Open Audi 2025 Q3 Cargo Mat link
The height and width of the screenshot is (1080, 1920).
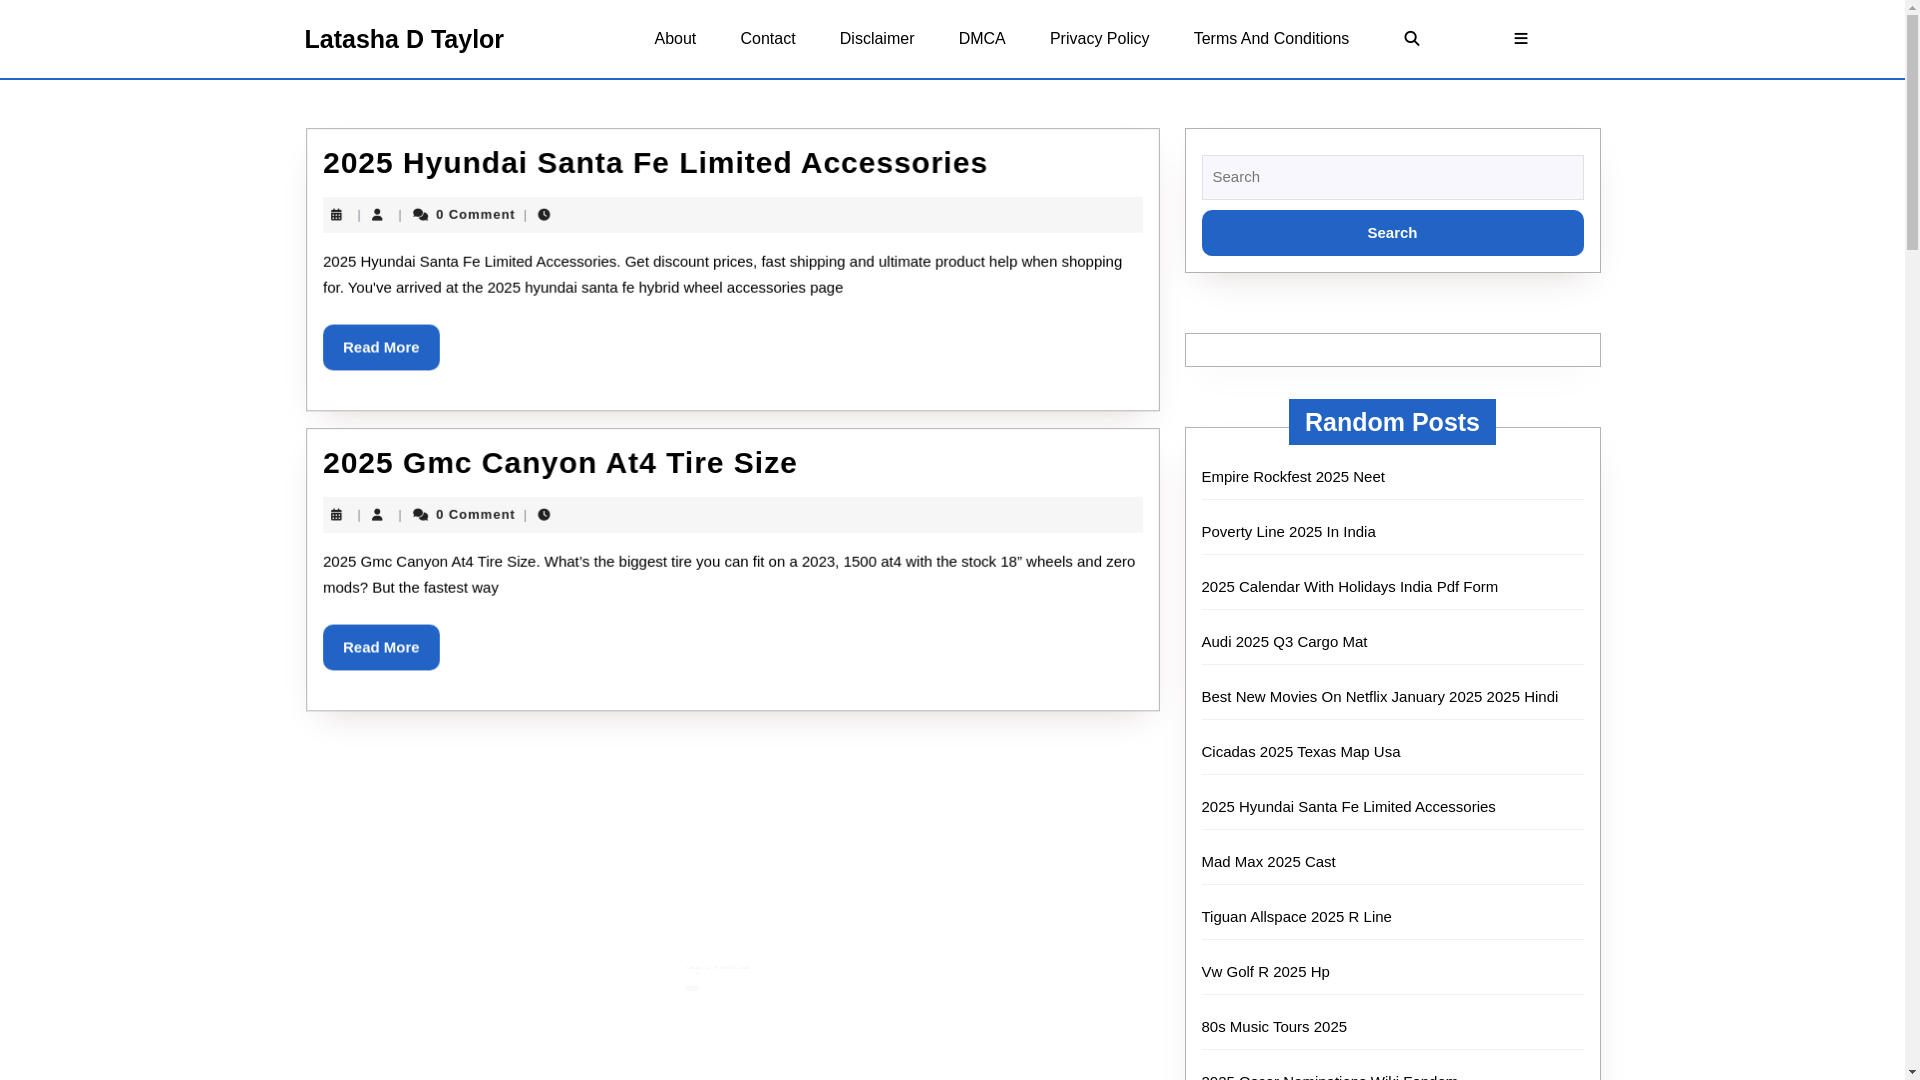coord(1284,642)
